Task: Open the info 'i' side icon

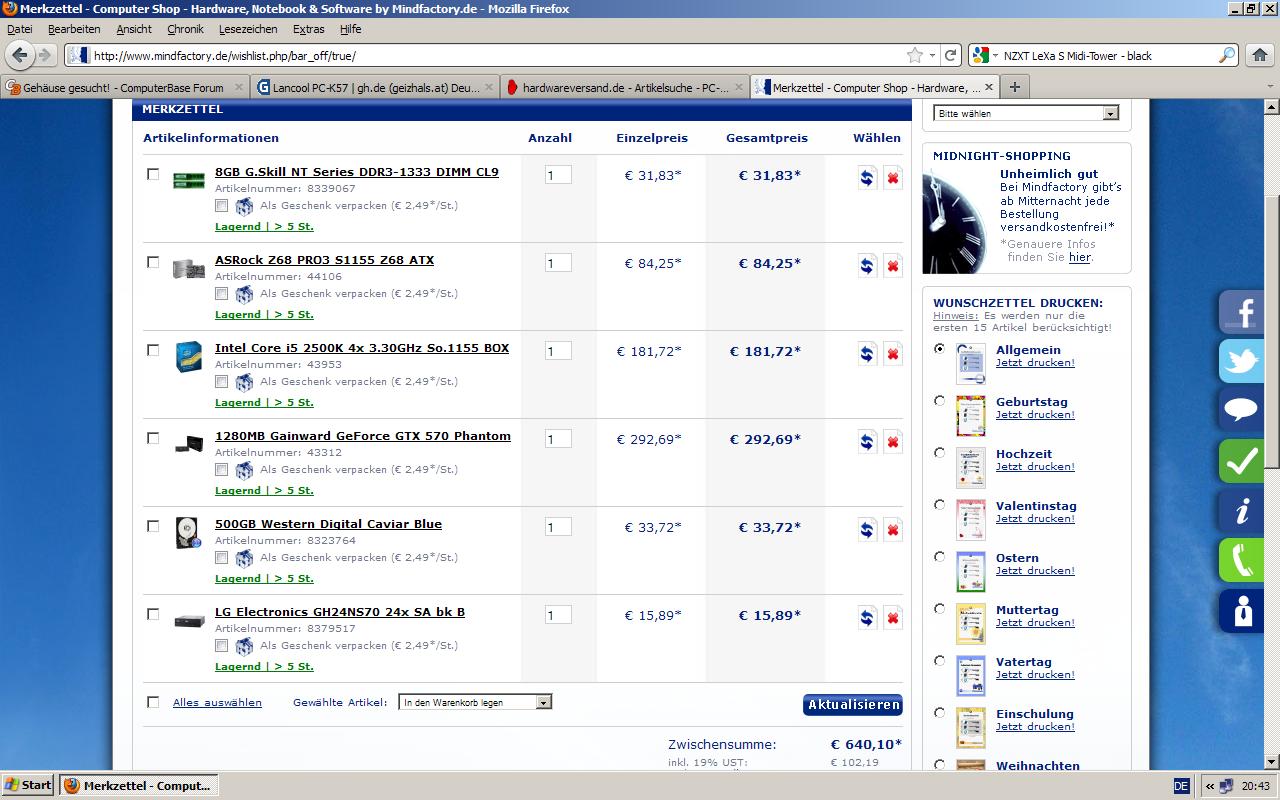Action: (1241, 511)
